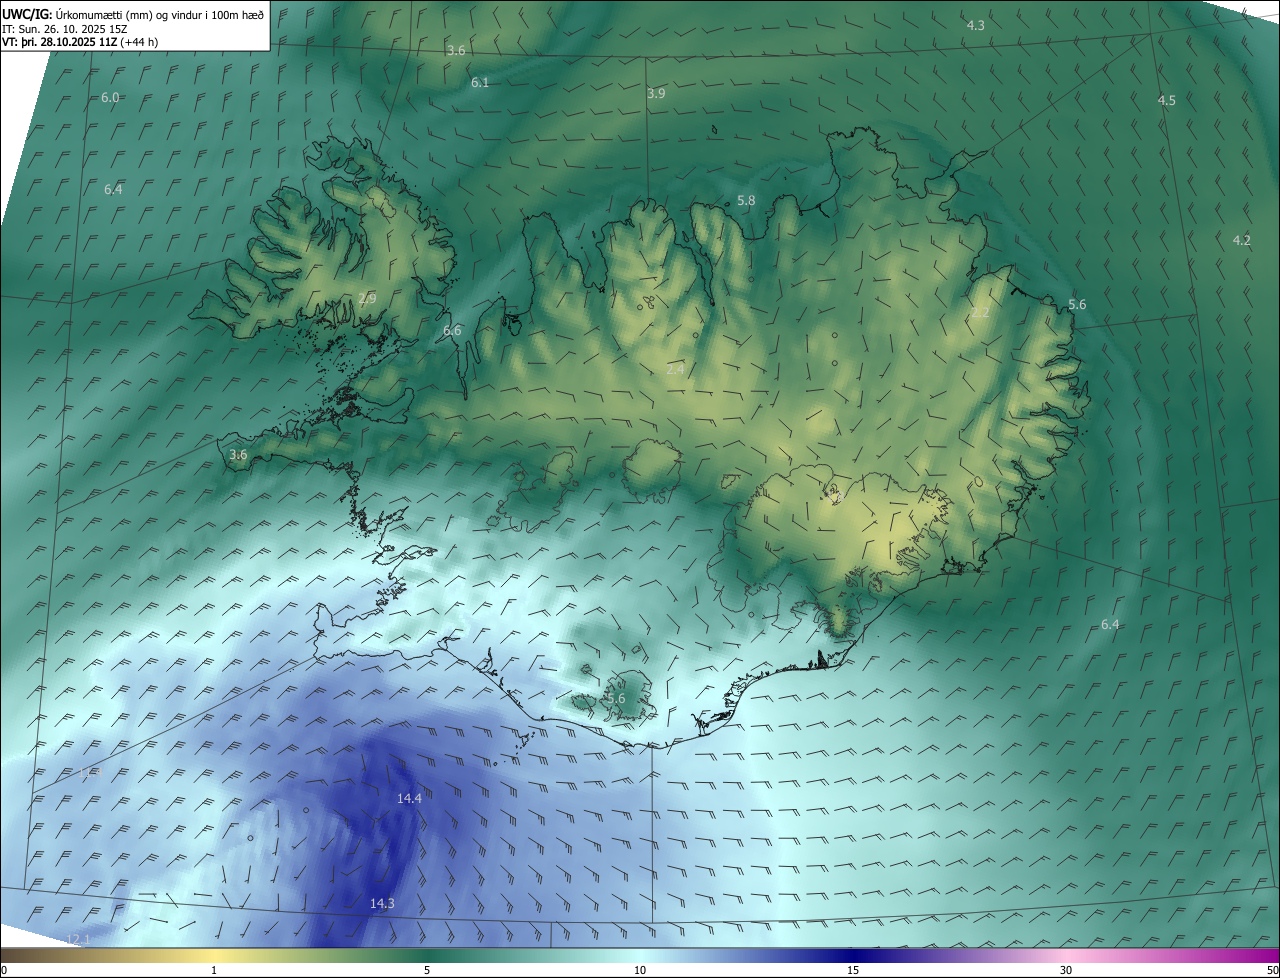Click the 2.4 value in central highlands

point(675,369)
